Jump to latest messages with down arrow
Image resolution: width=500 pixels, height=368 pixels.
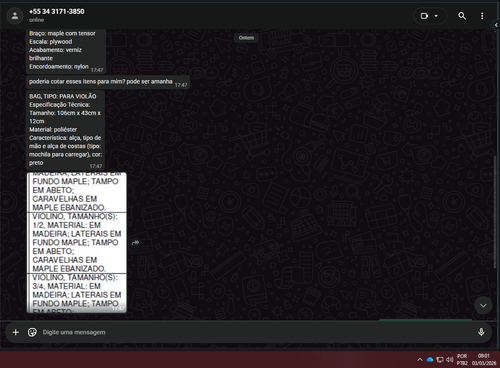click(x=483, y=305)
